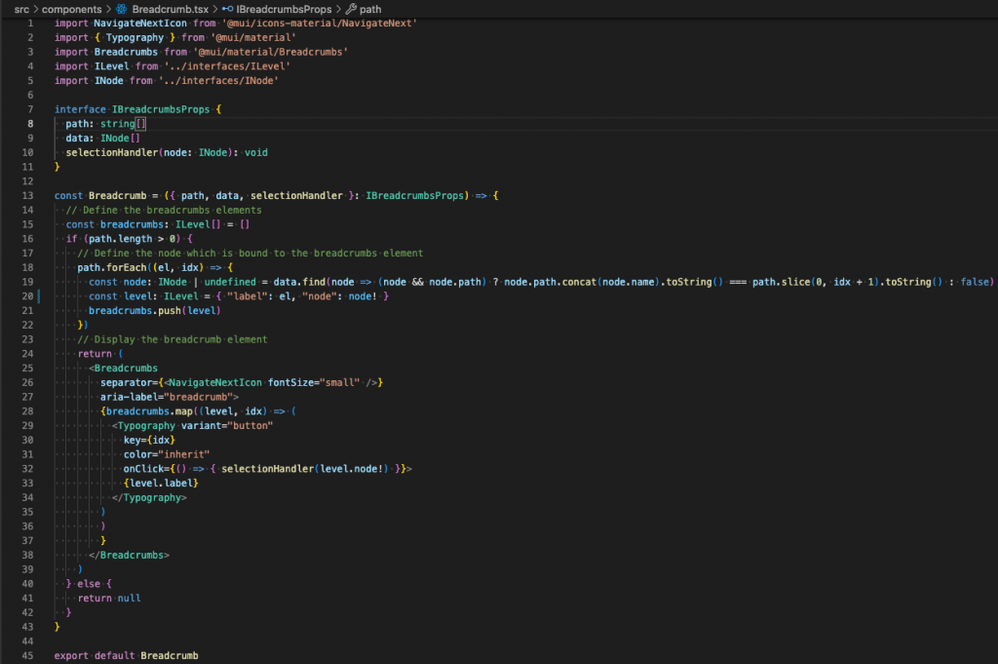Click fontSize="small" on line 26

314,383
